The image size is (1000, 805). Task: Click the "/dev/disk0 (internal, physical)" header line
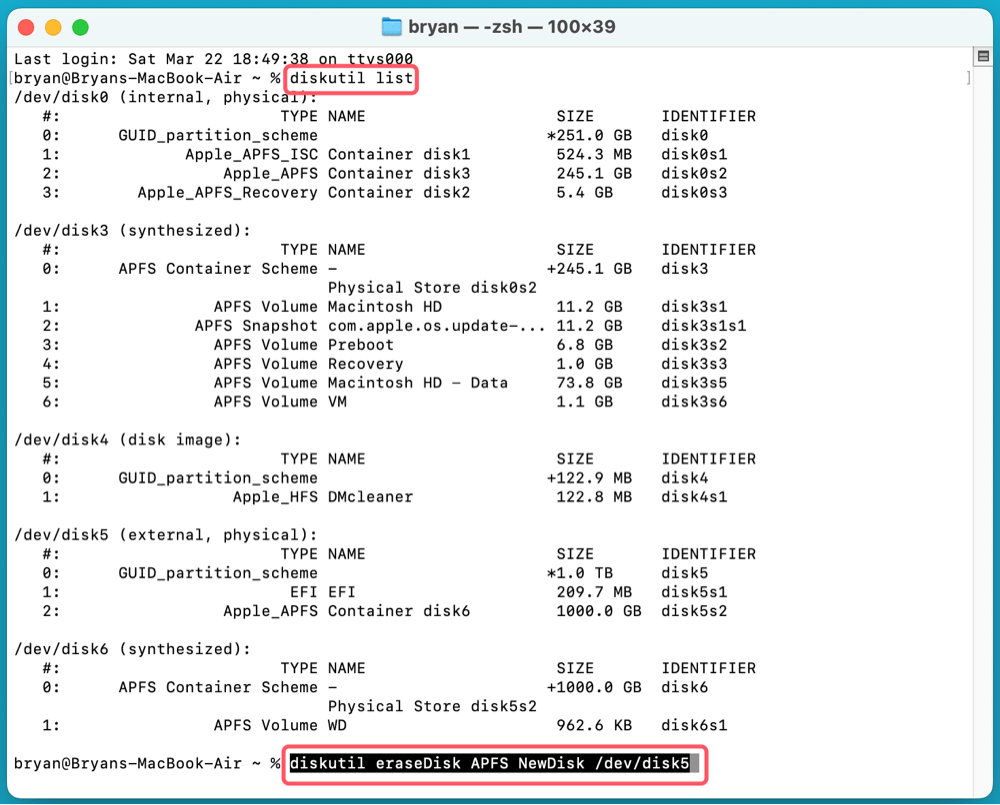pyautogui.click(x=165, y=97)
